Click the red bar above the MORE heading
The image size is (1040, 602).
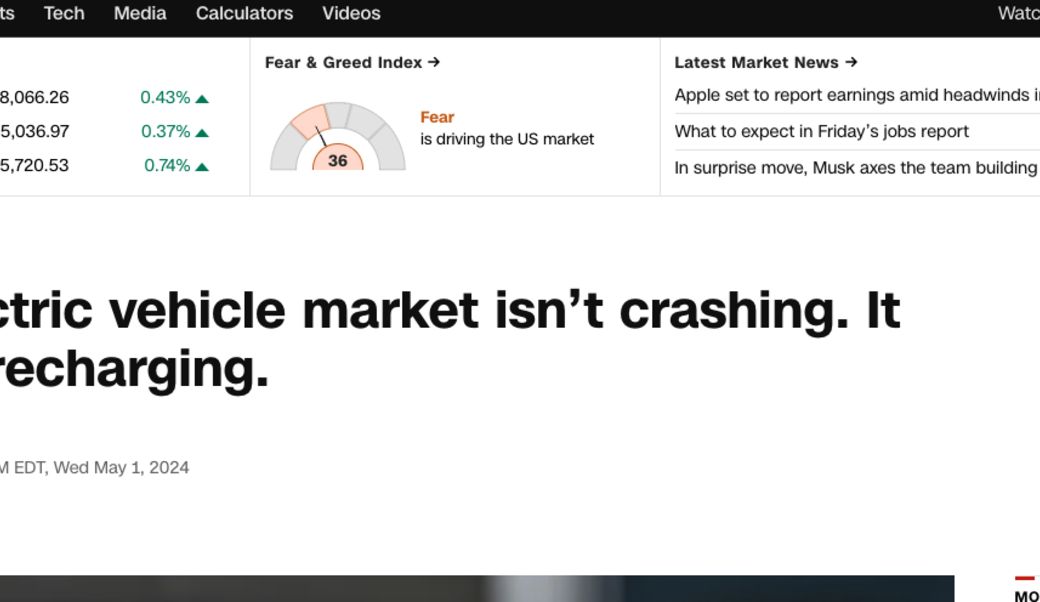coord(1027,578)
